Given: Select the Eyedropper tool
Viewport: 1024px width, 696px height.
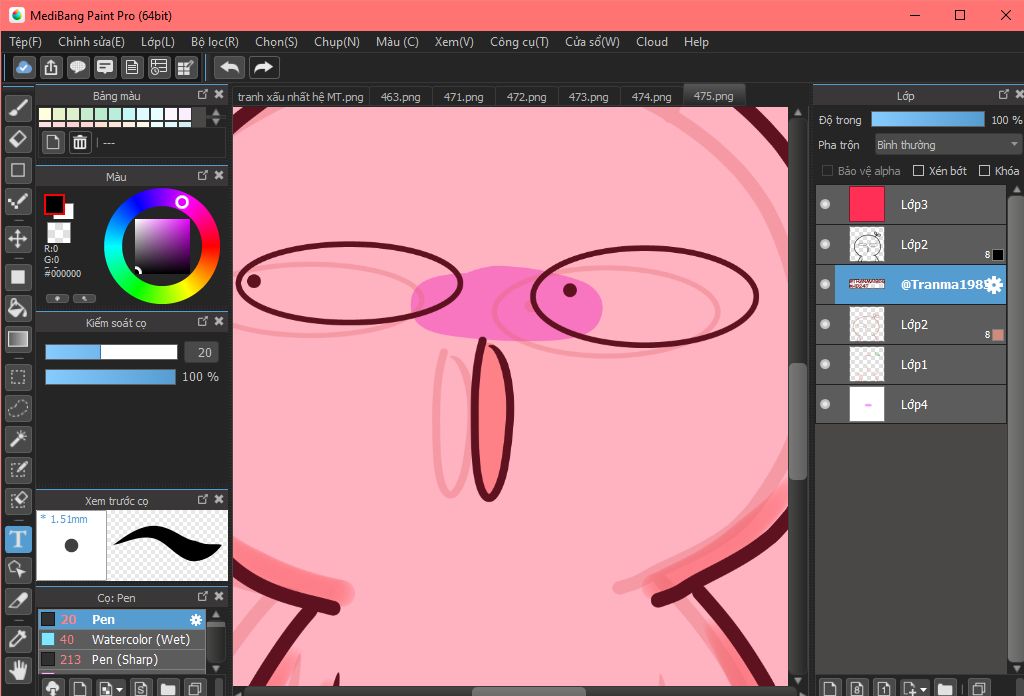Looking at the screenshot, I should click(x=18, y=639).
